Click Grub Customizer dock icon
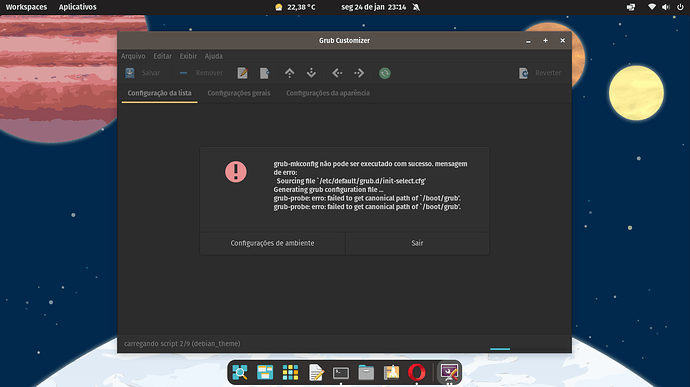 tap(449, 372)
